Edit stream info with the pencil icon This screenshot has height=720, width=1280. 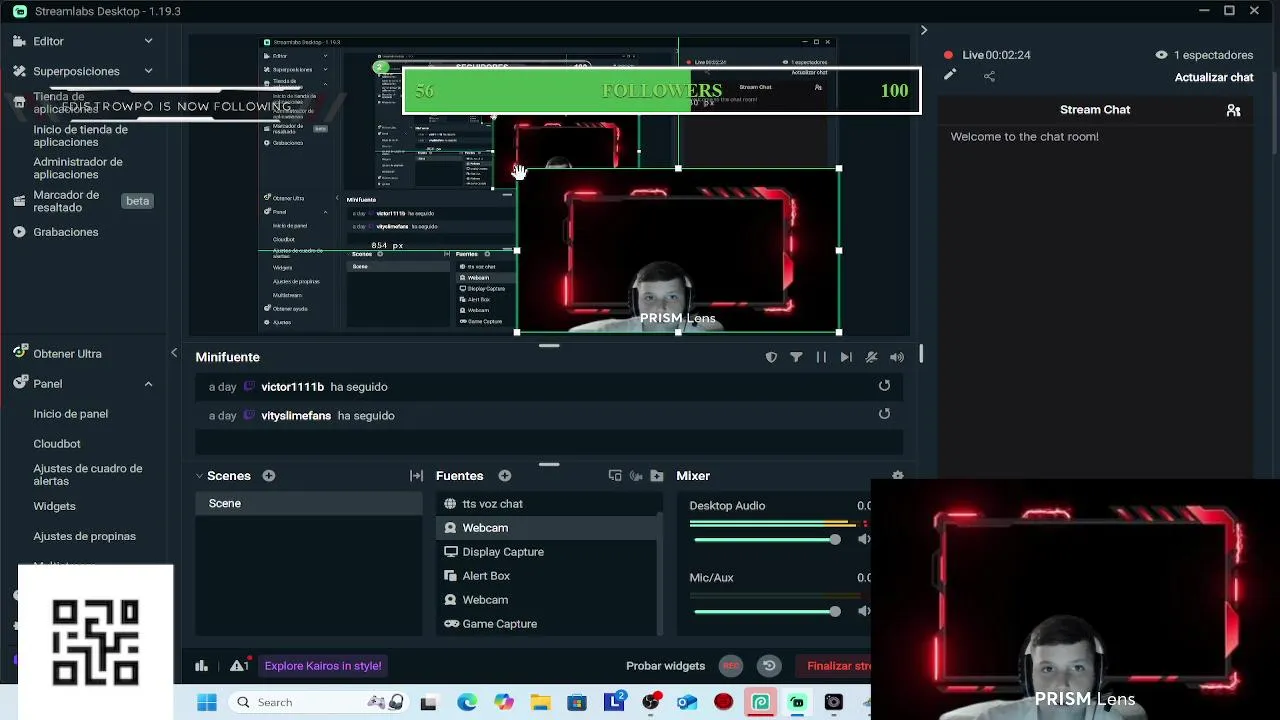[950, 75]
